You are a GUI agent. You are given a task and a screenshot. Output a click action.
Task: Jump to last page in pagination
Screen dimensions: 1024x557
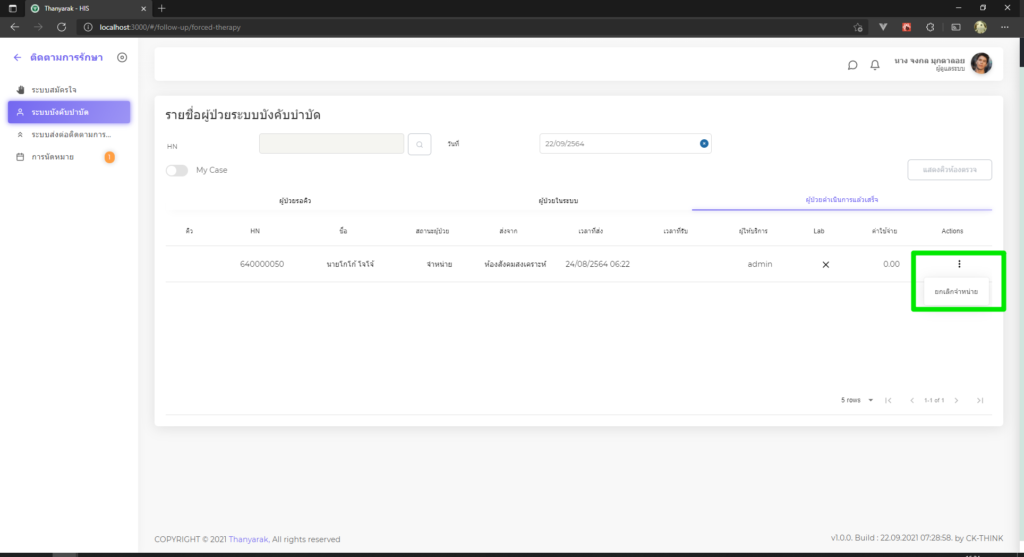[980, 400]
